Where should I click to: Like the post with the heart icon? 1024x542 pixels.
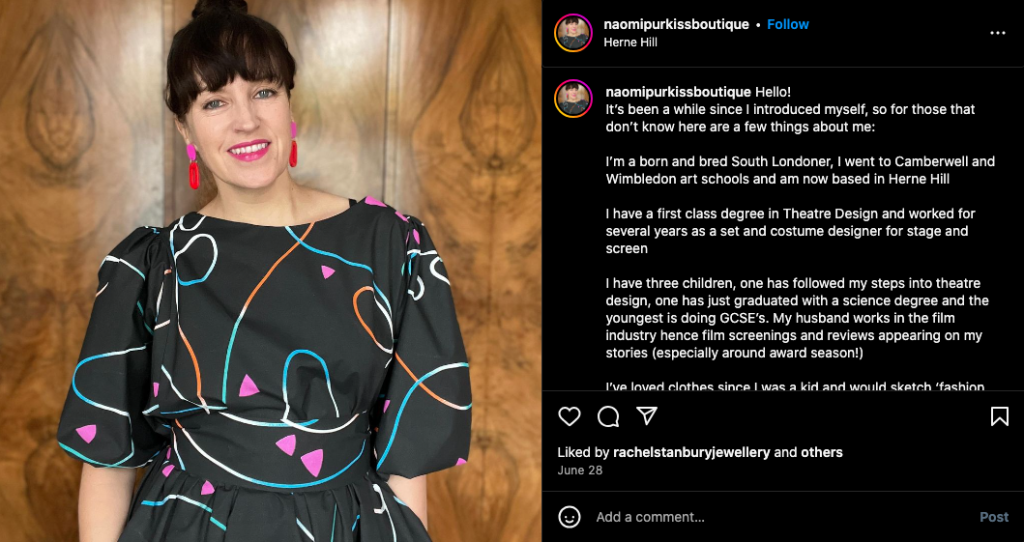[x=569, y=417]
